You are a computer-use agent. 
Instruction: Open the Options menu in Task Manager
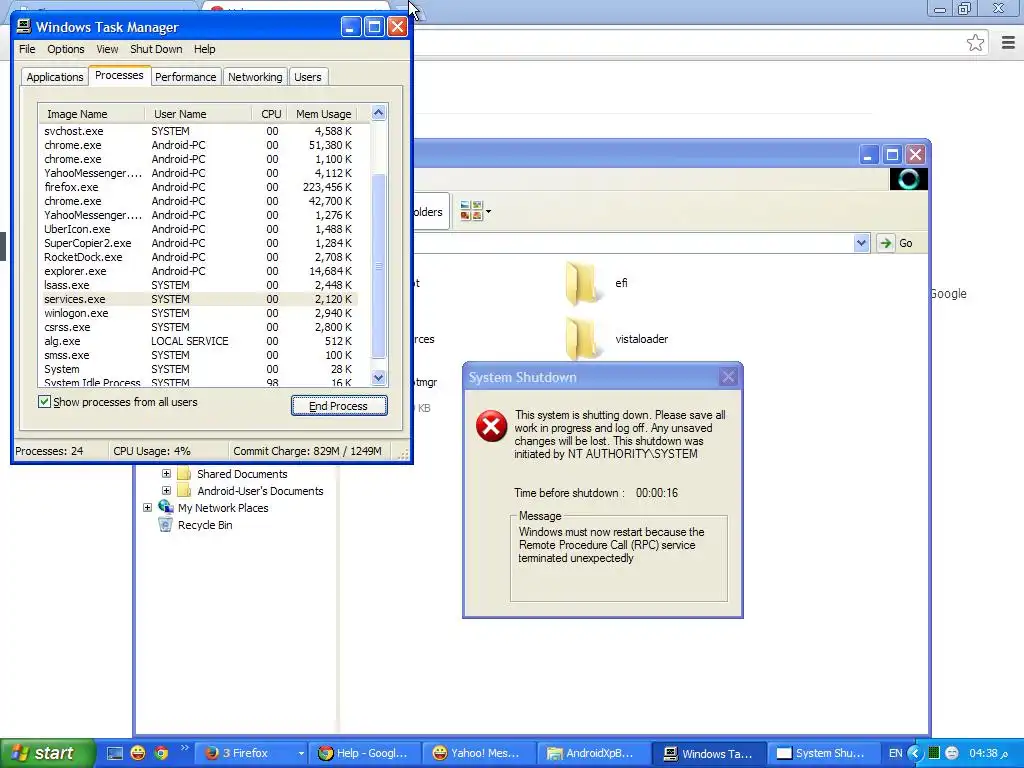pos(65,49)
